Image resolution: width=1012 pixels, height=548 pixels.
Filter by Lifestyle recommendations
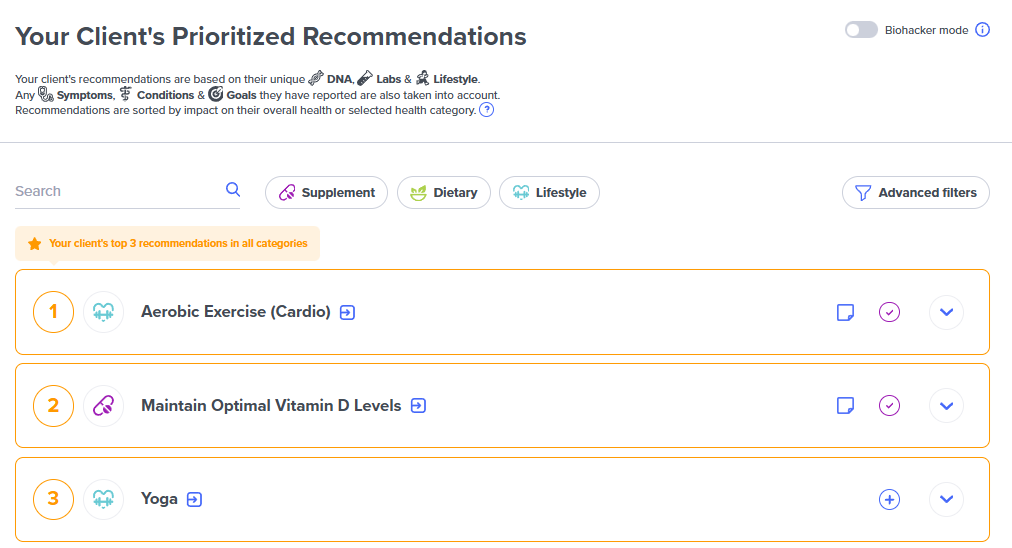pos(549,193)
